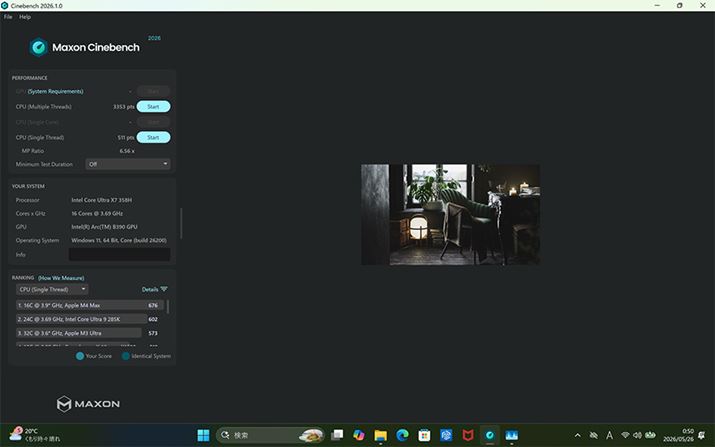715x447 pixels.
Task: Select Intel Core Ultra 9 285K ranking row
Action: (88, 319)
